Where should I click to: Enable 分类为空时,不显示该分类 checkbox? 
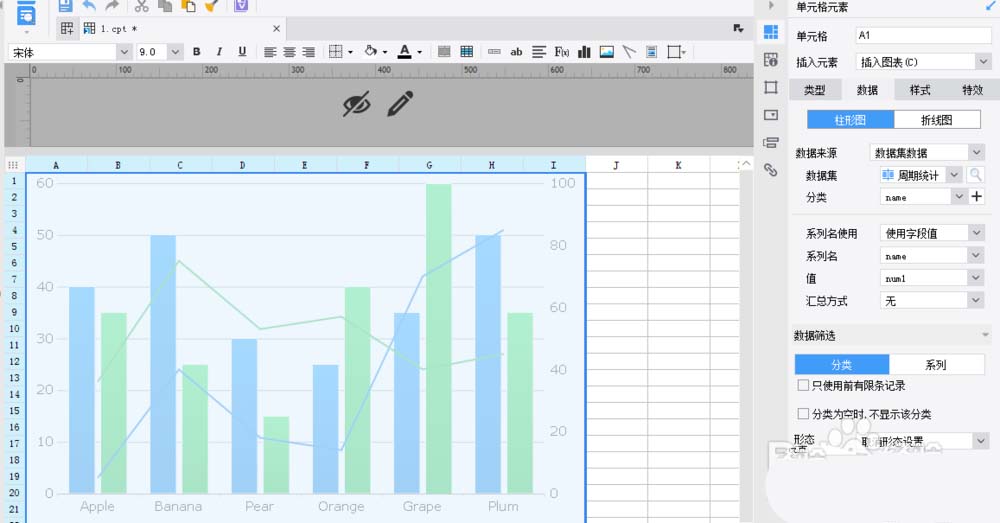click(x=804, y=413)
